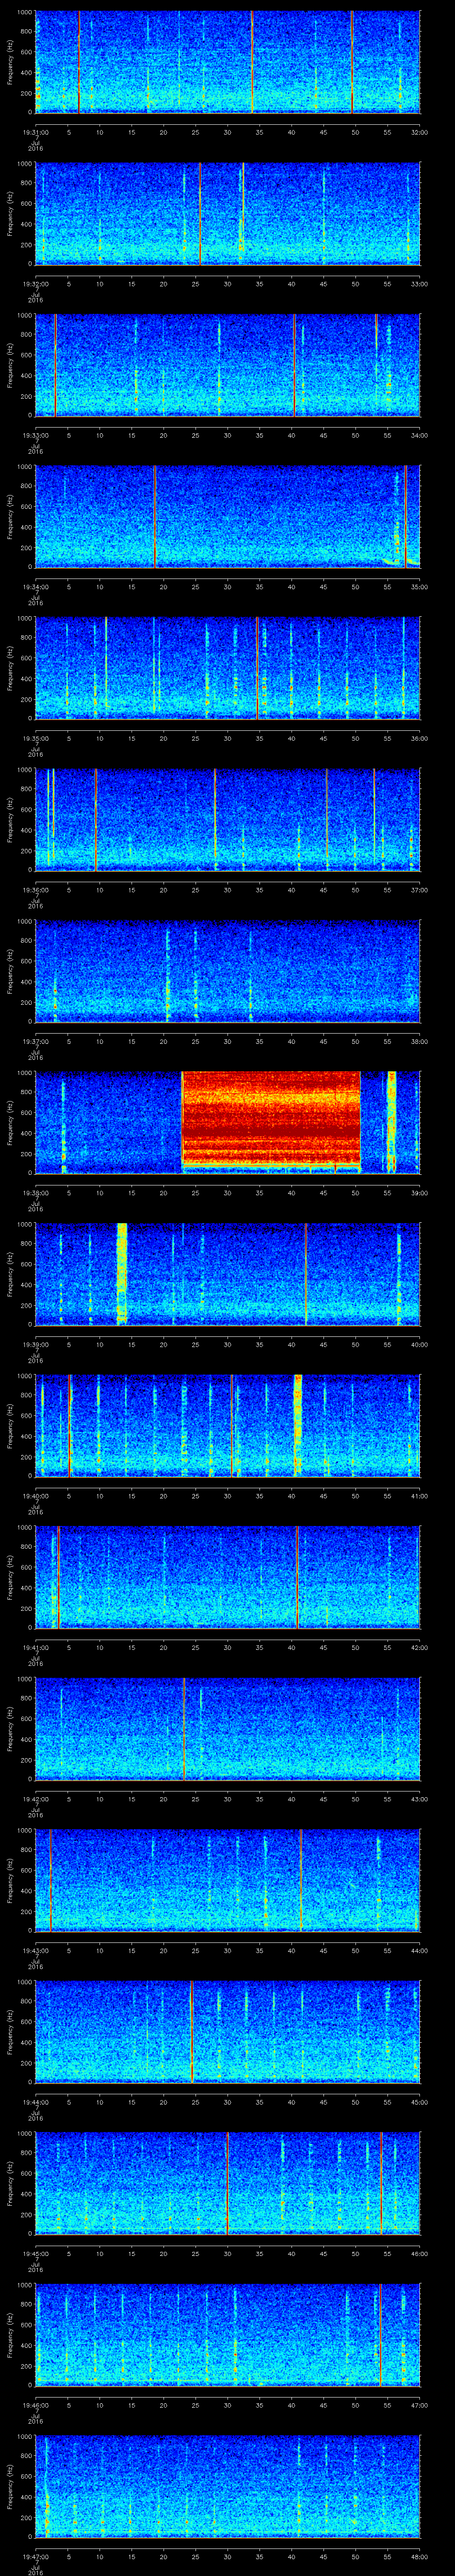Click the 19:39:00 time axis label

pos(35,1344)
